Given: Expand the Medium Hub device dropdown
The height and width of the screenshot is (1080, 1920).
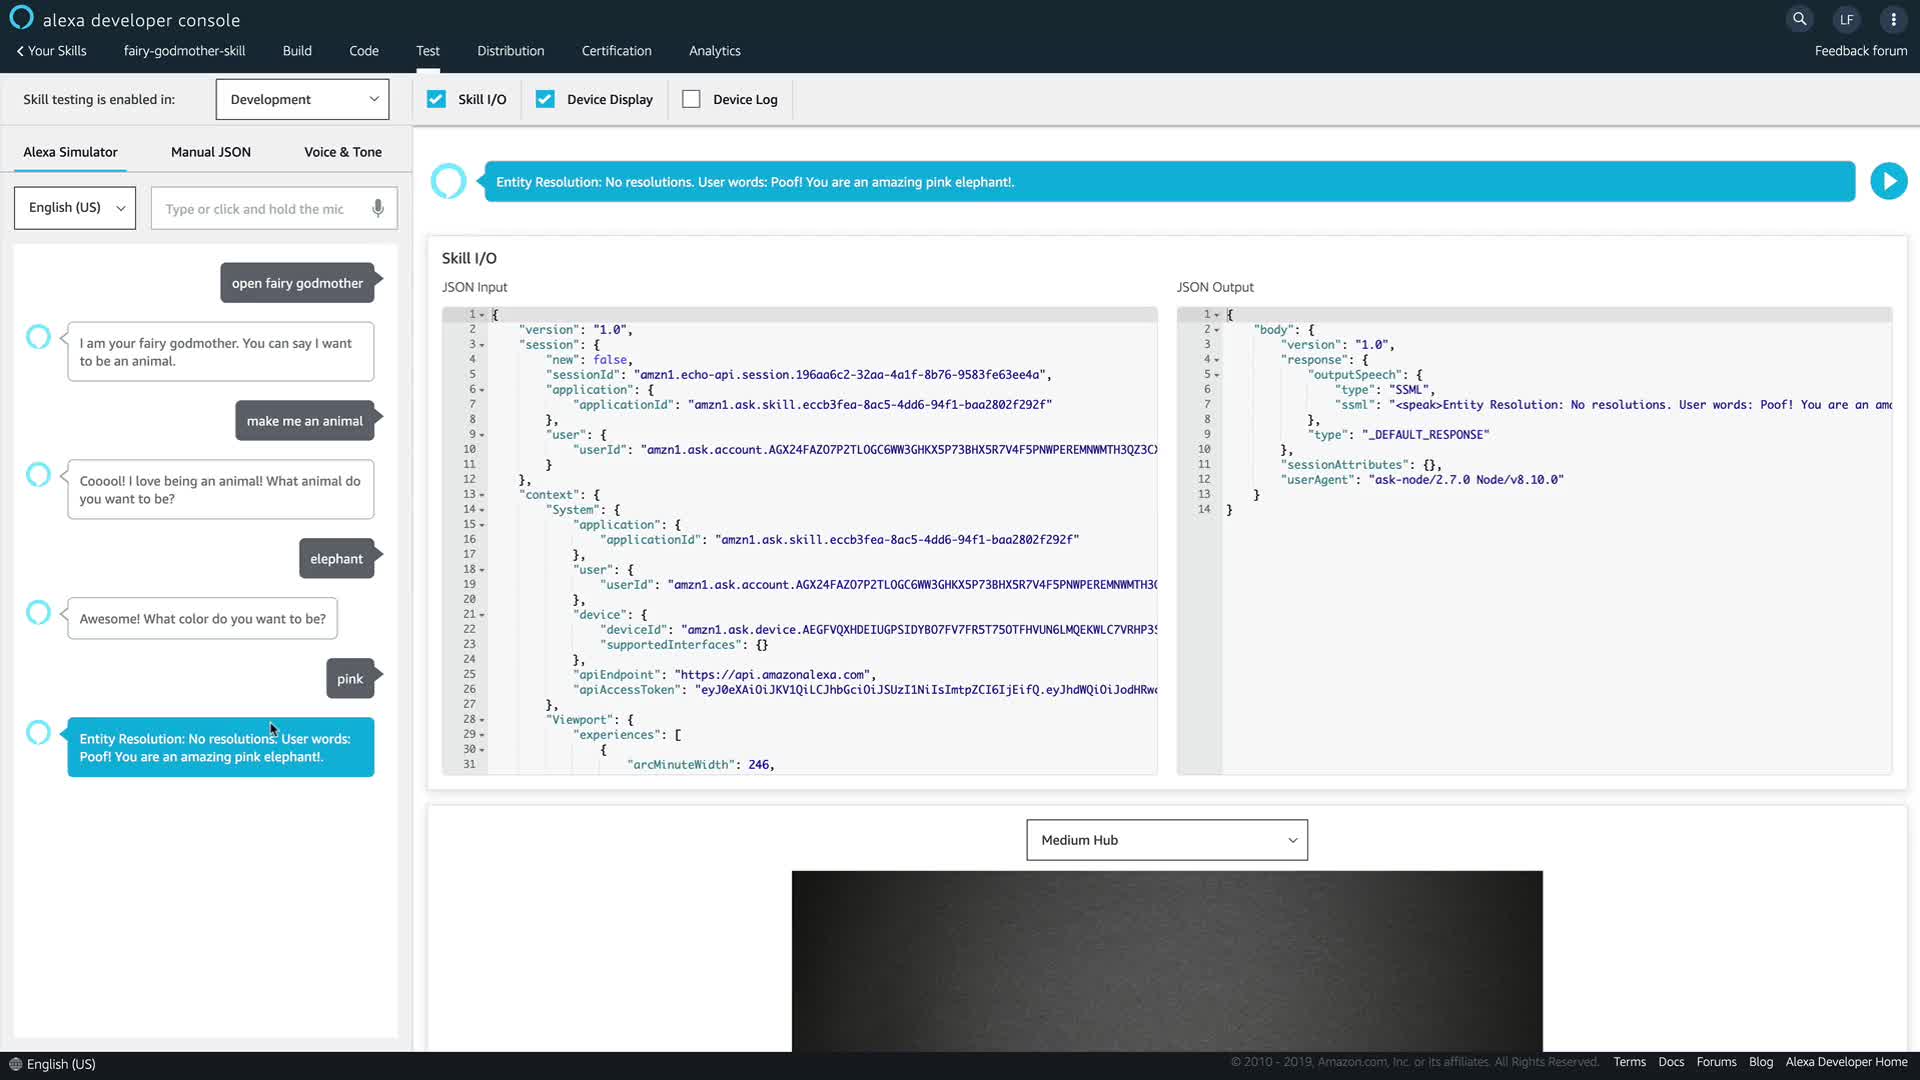Looking at the screenshot, I should [1166, 840].
